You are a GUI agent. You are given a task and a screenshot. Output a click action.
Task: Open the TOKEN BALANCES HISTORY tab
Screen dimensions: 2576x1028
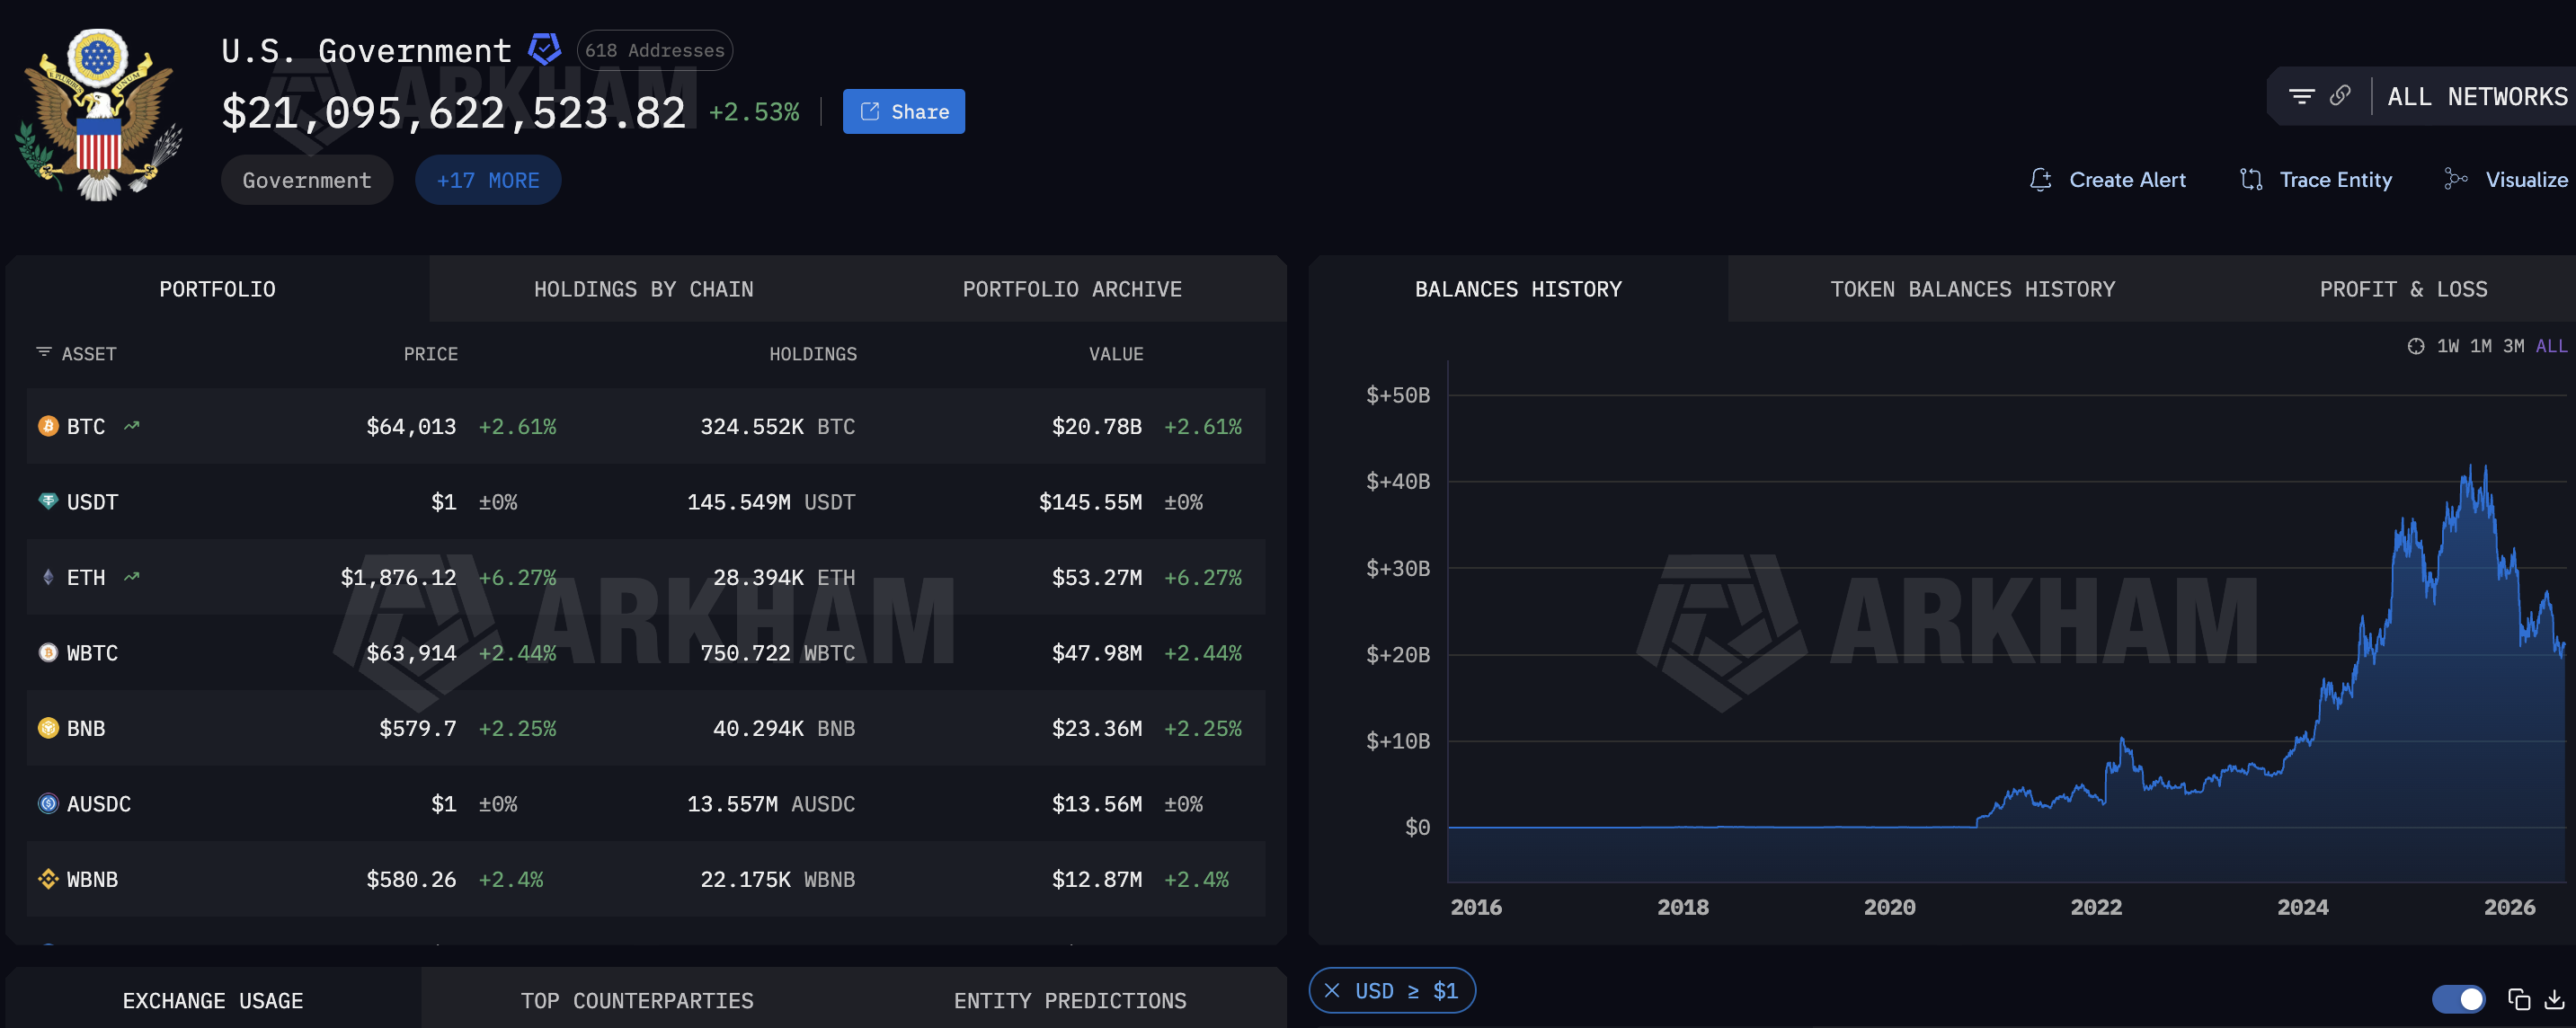[1972, 289]
